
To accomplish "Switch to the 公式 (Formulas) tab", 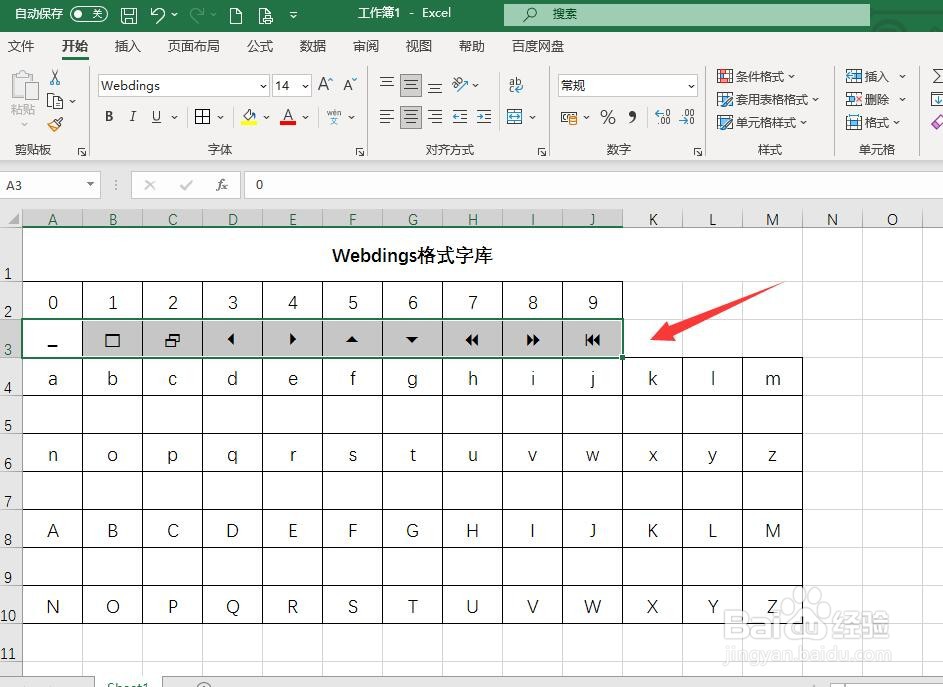I will coord(260,46).
